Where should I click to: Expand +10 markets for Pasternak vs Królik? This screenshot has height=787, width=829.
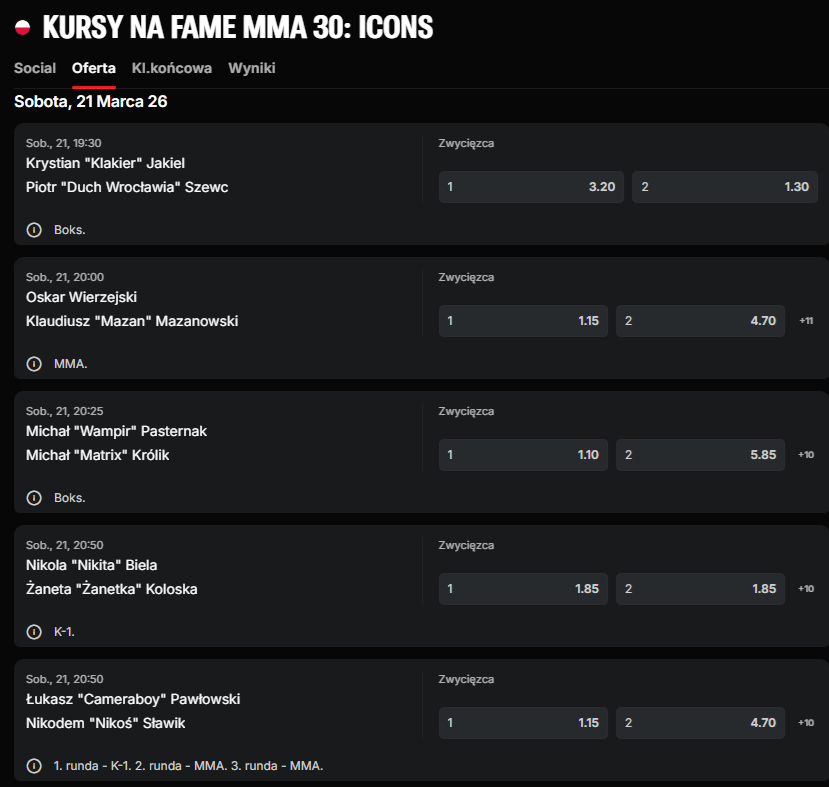(x=806, y=455)
